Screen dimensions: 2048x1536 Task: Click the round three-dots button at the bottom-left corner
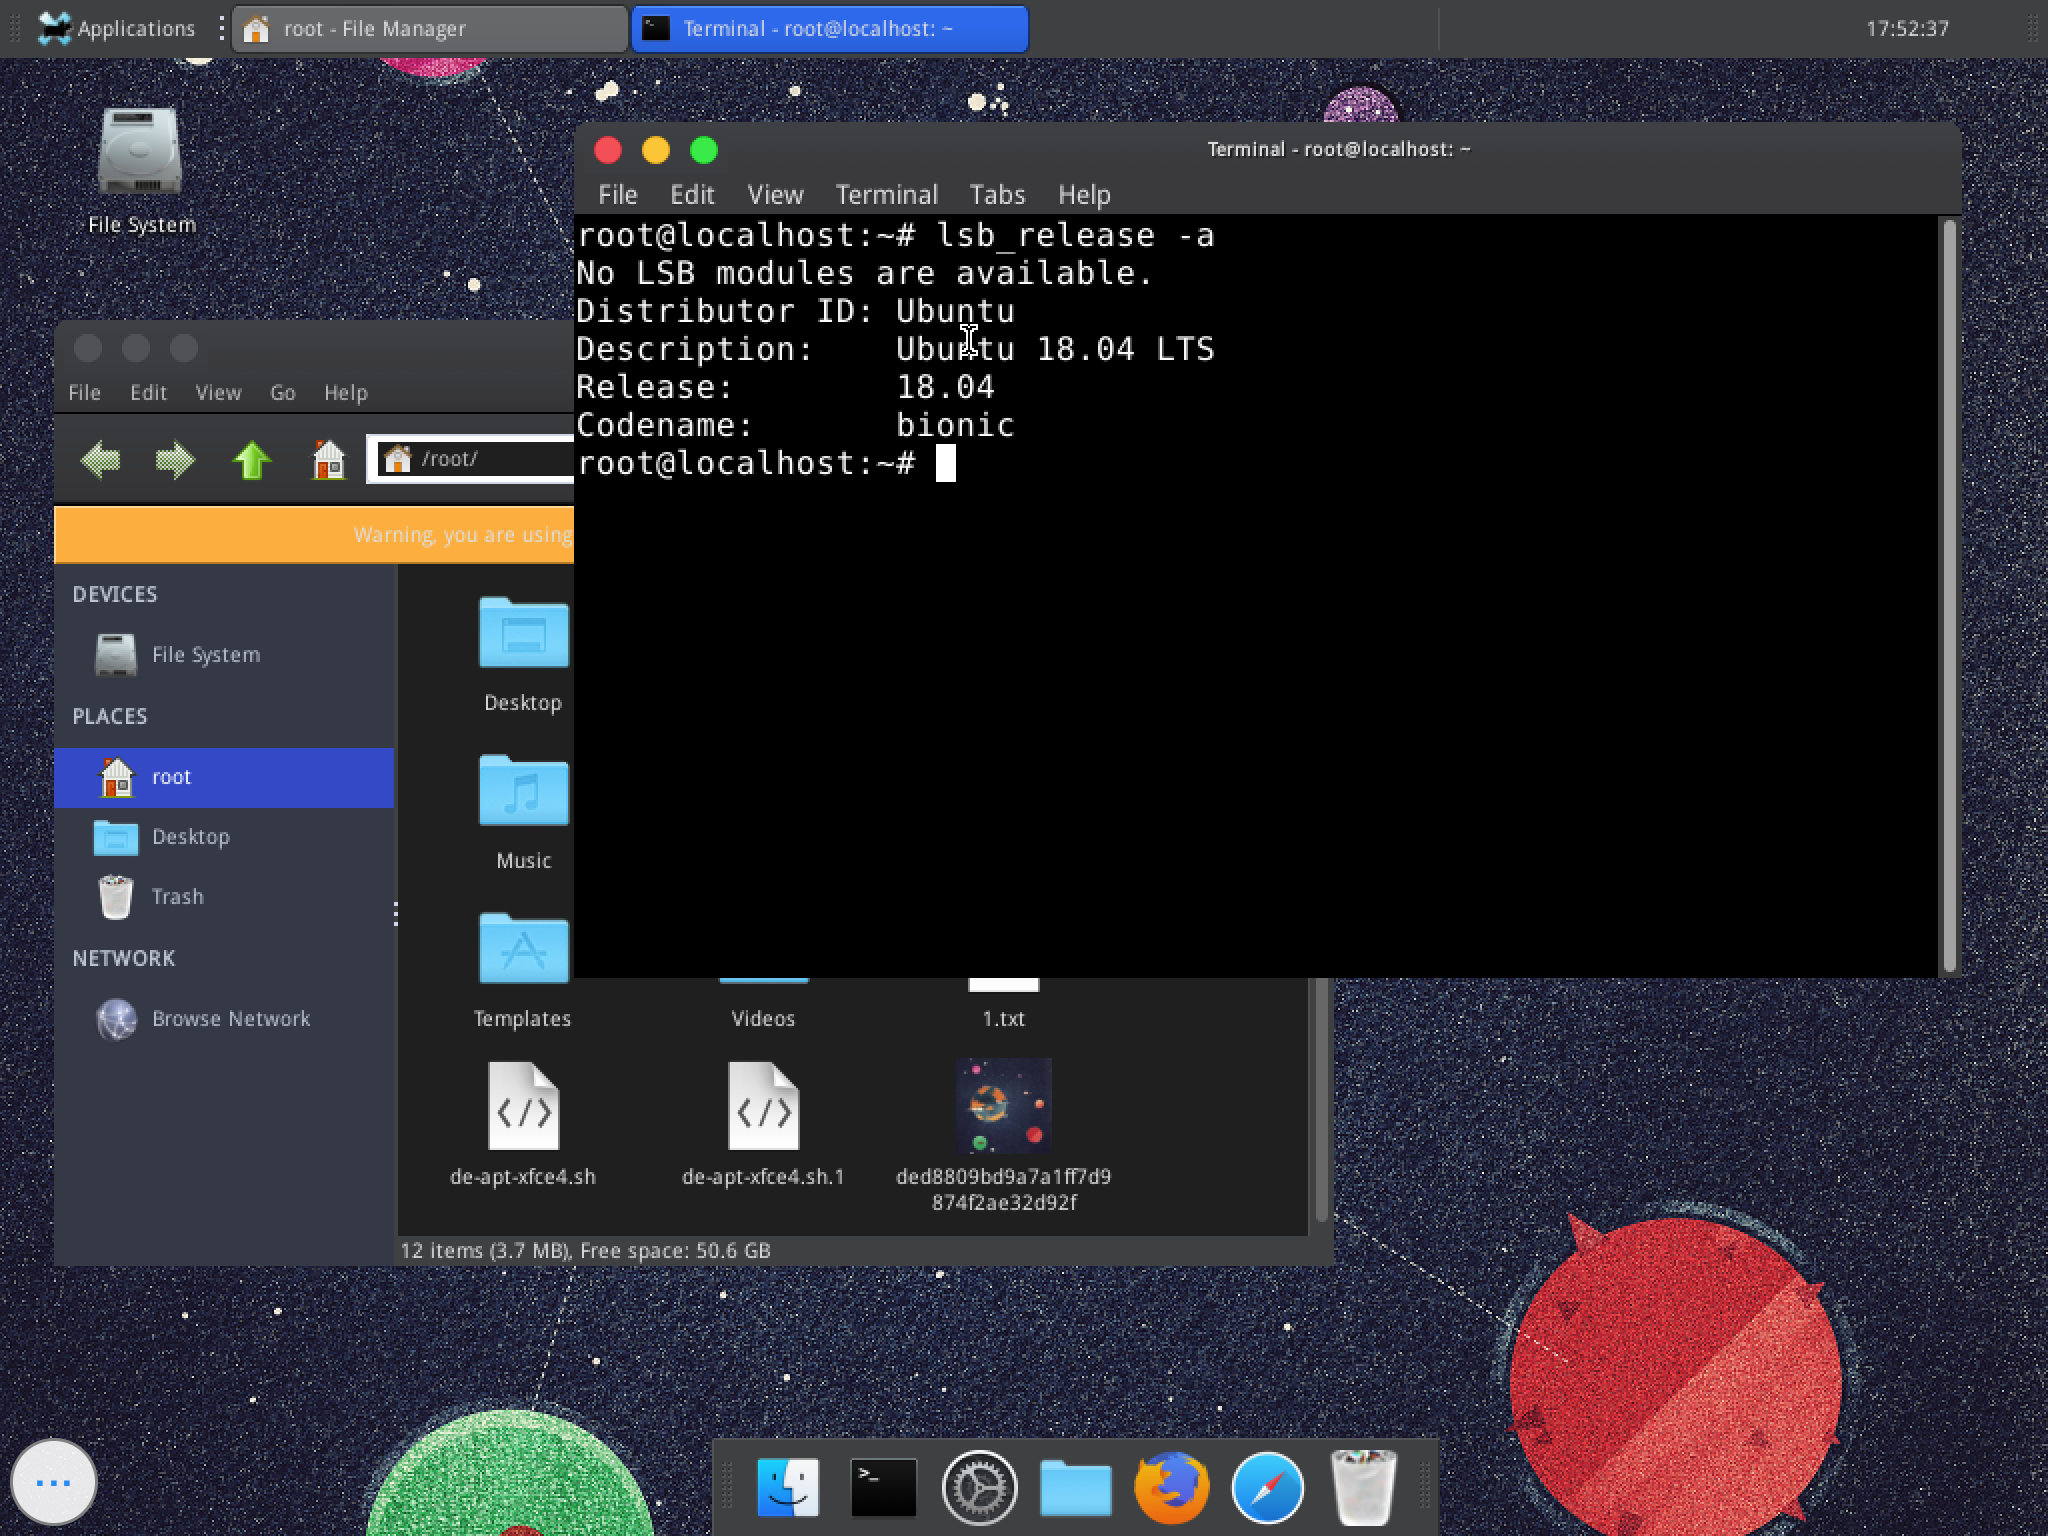point(53,1482)
